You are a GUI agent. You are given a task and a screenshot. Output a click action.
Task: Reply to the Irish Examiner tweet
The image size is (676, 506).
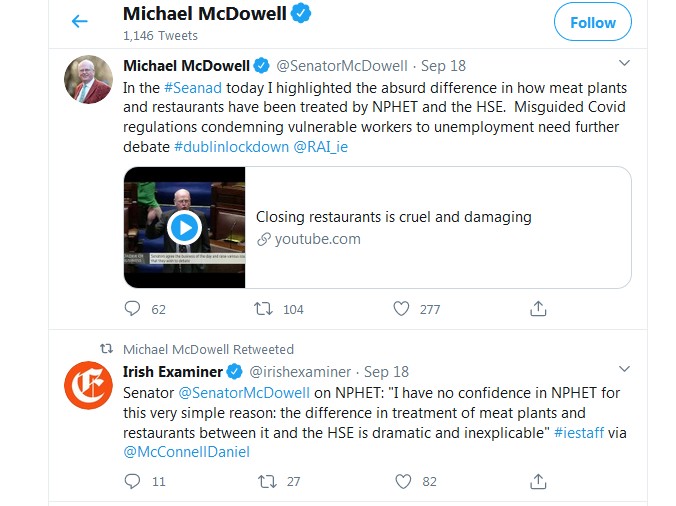[132, 481]
